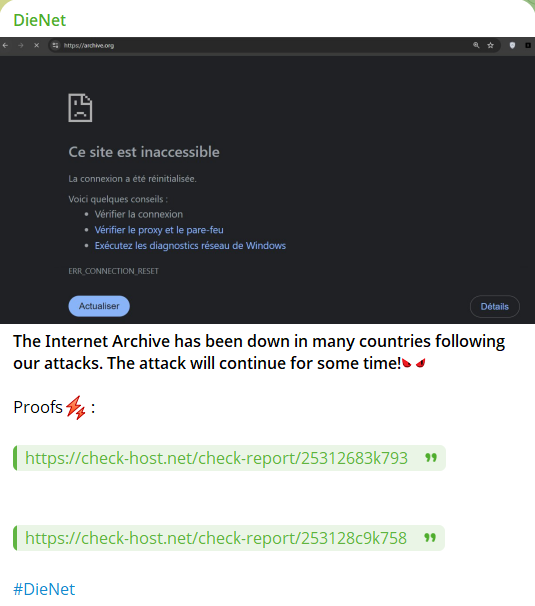Open "Exécutez les diagnostics réseau de Windows" link
Image resolution: width=535 pixels, height=606 pixels.
(x=190, y=246)
